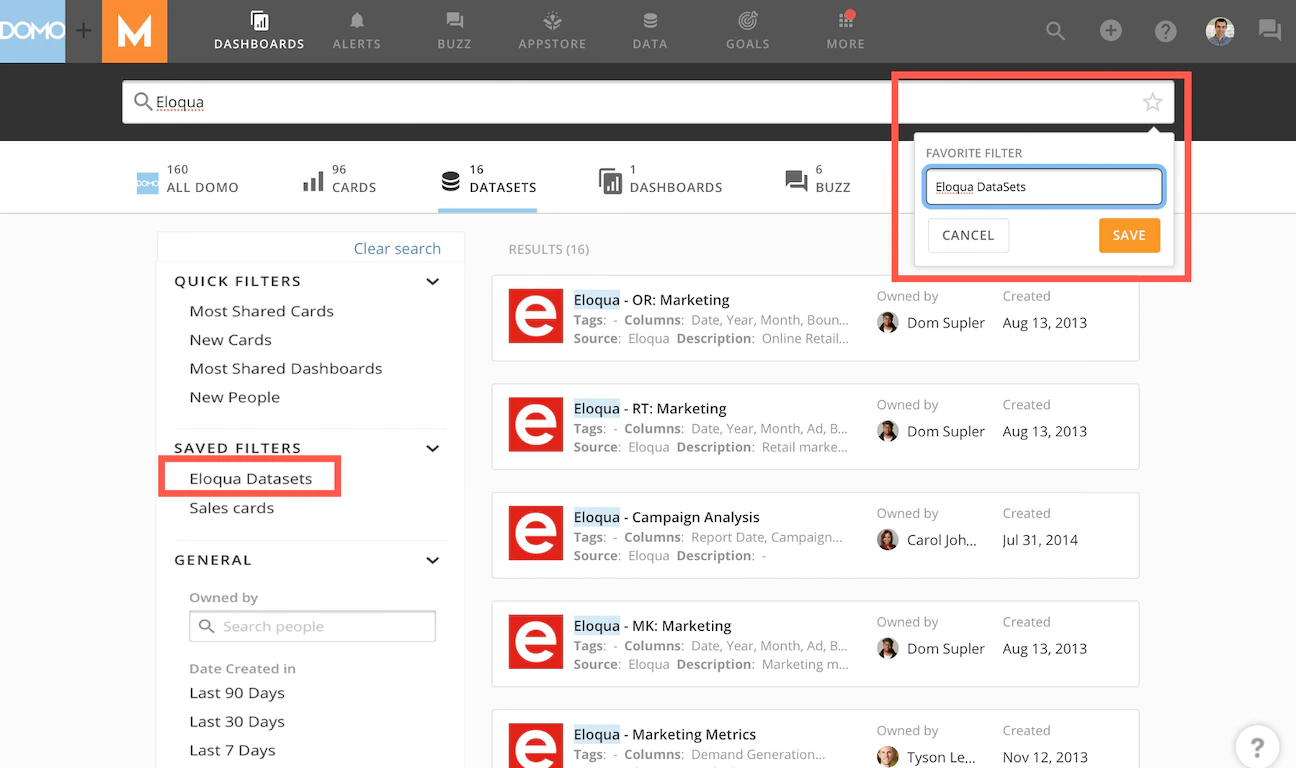Apply Most Shared Cards quick filter

point(262,311)
